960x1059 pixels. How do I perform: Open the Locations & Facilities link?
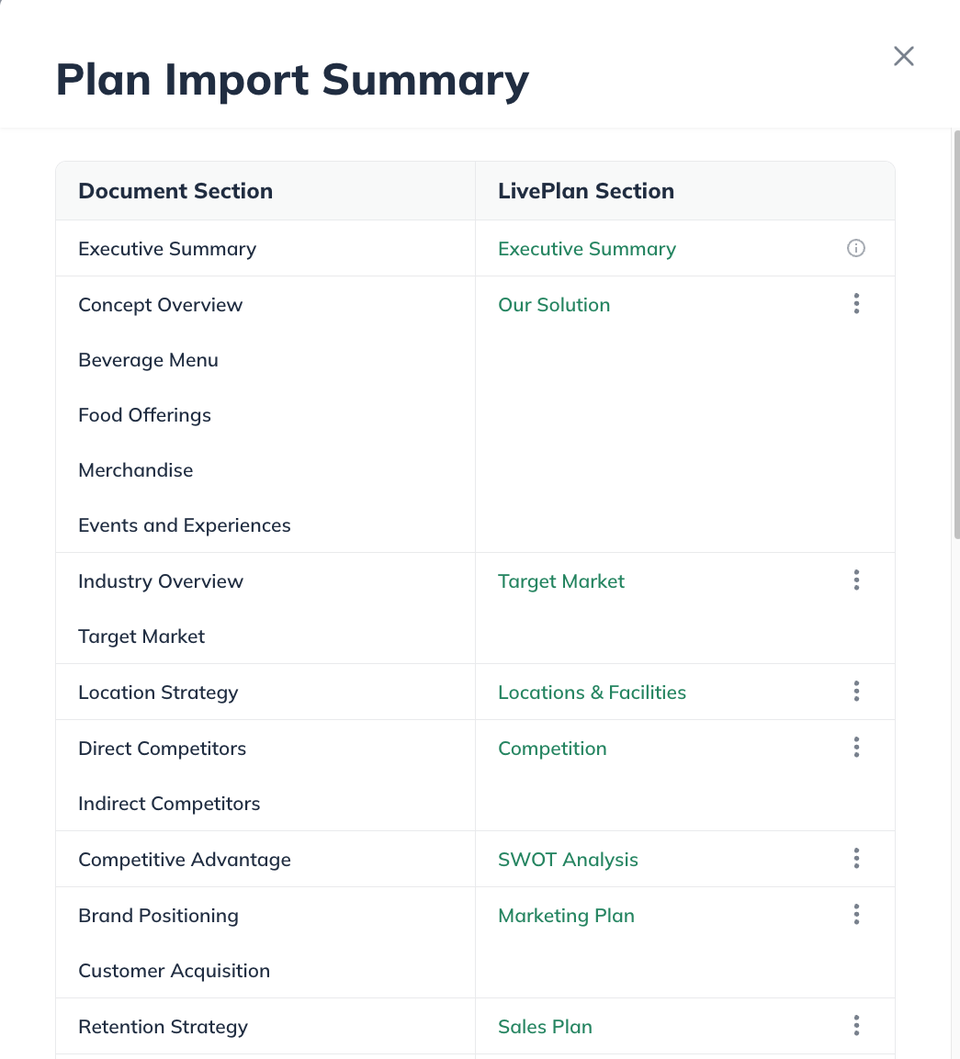(x=592, y=692)
